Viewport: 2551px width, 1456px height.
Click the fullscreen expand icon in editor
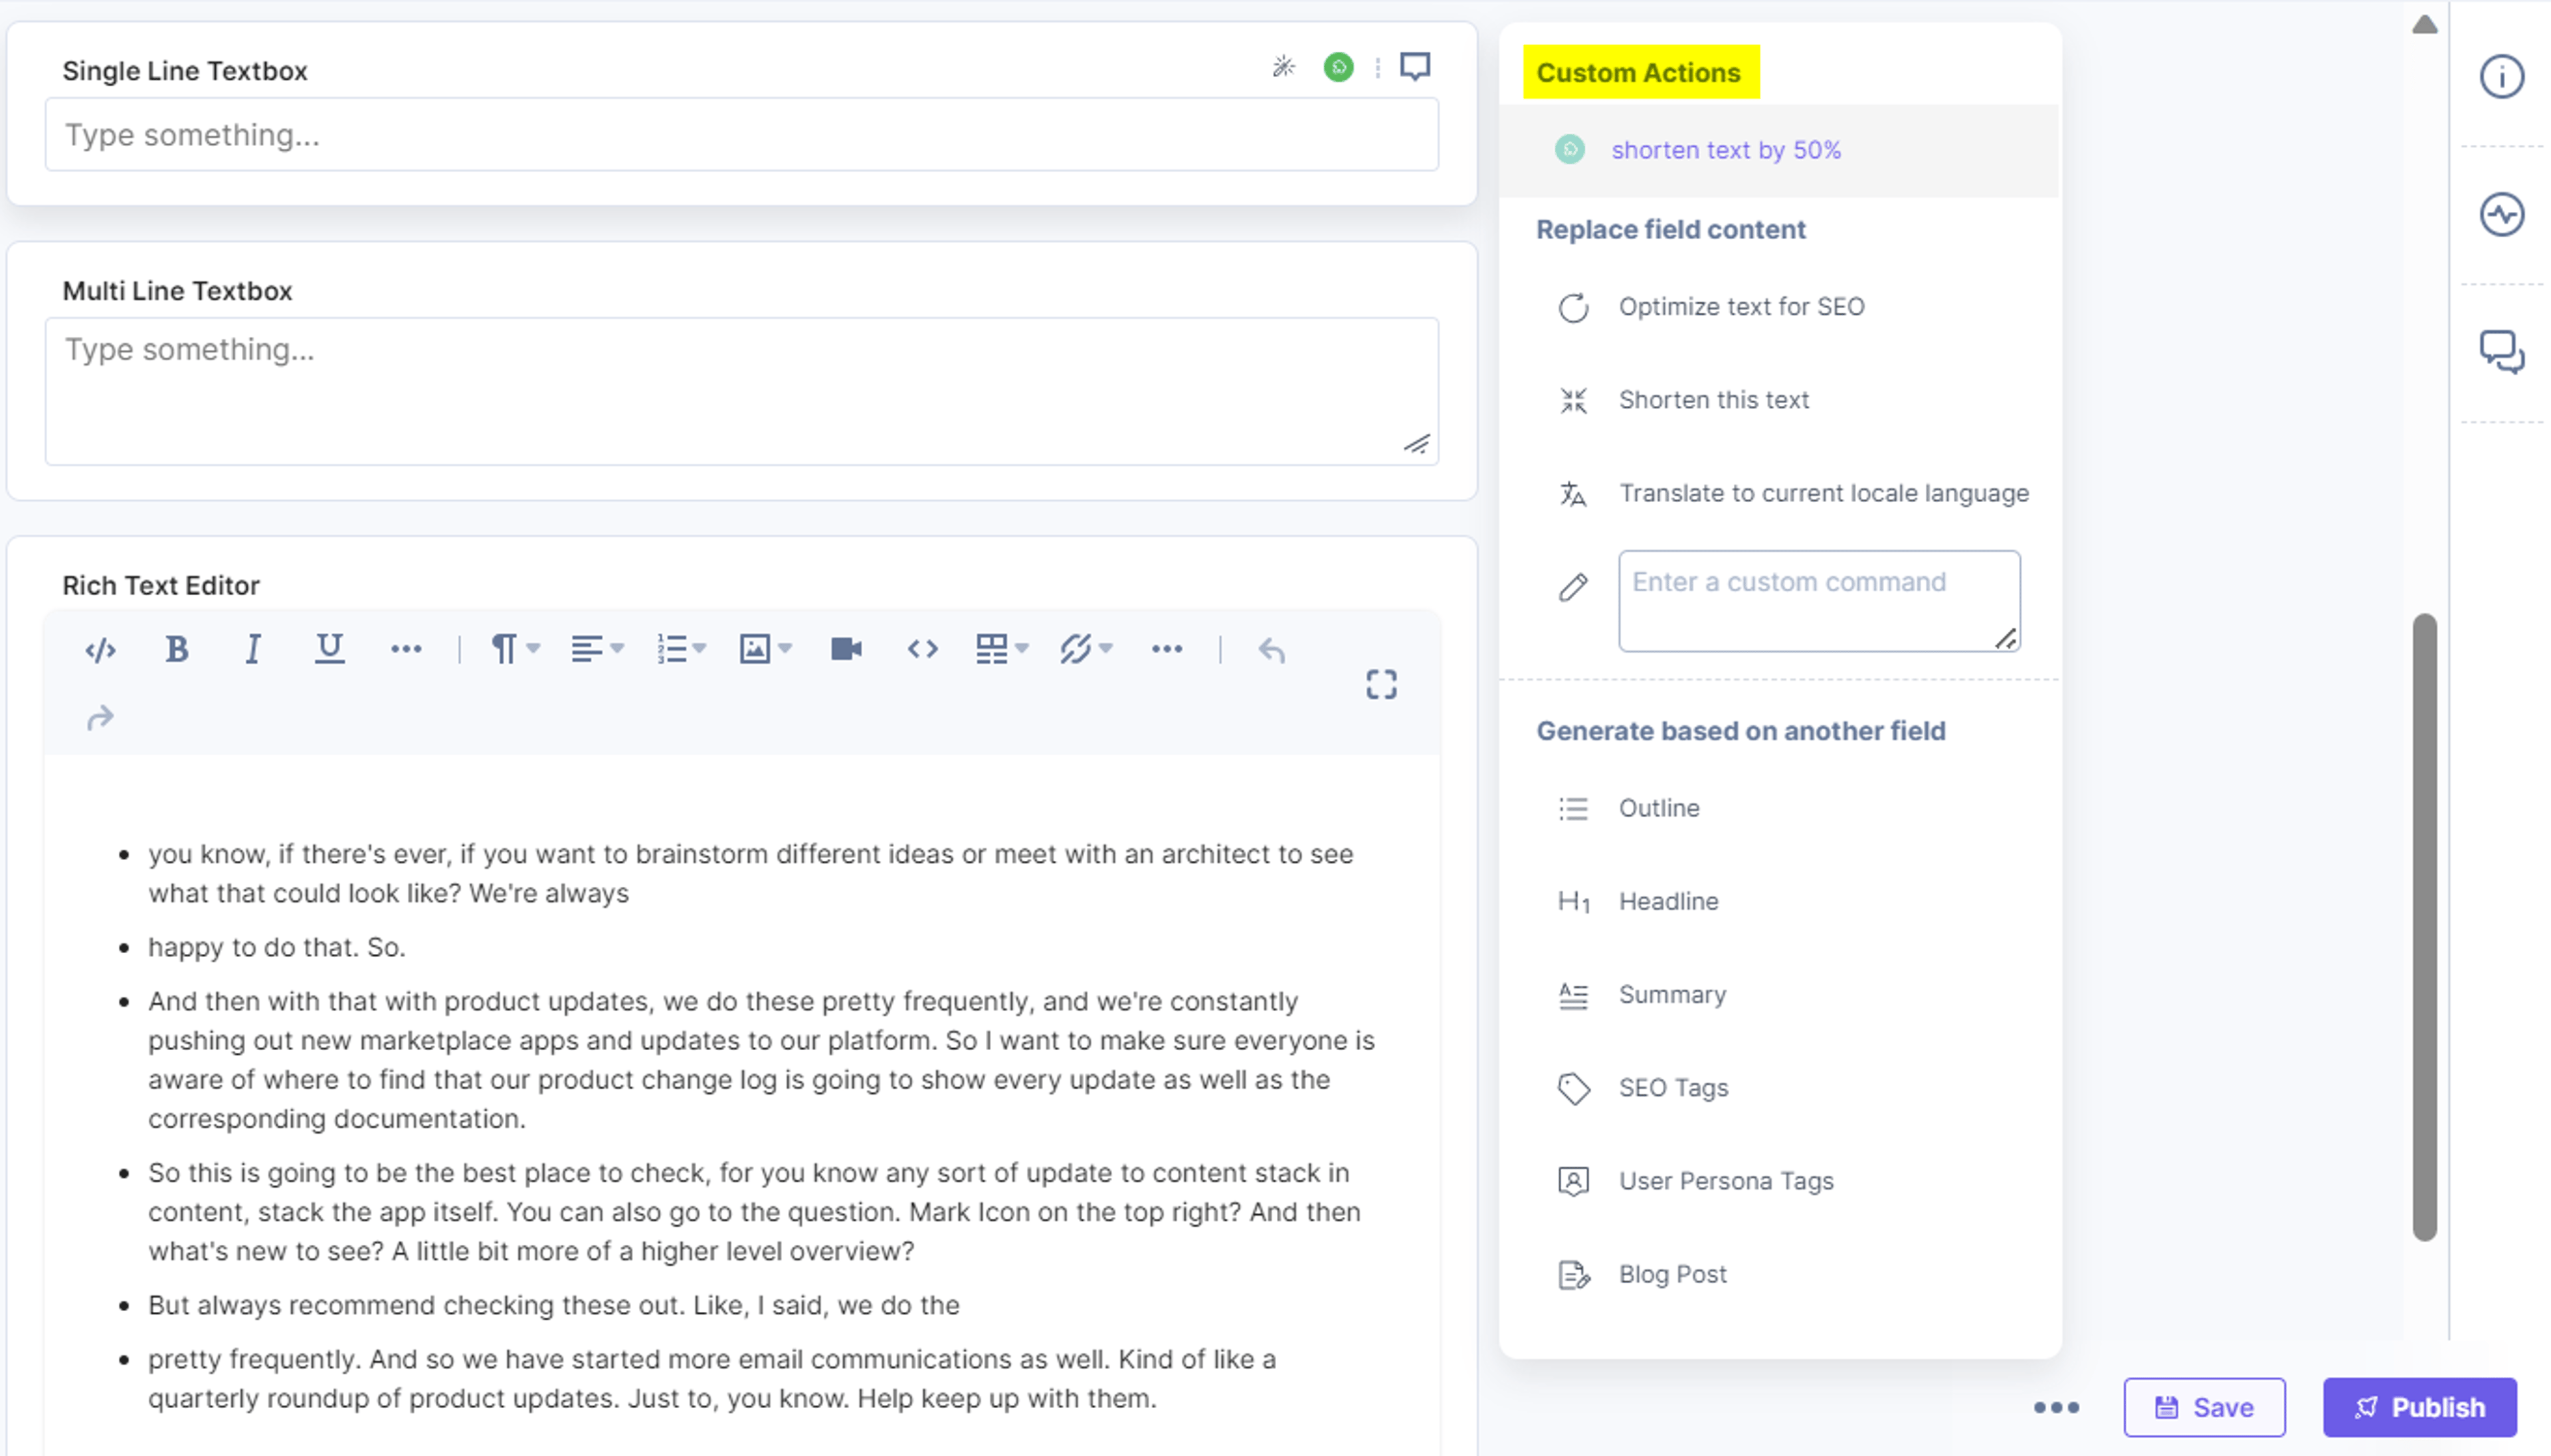(1381, 684)
